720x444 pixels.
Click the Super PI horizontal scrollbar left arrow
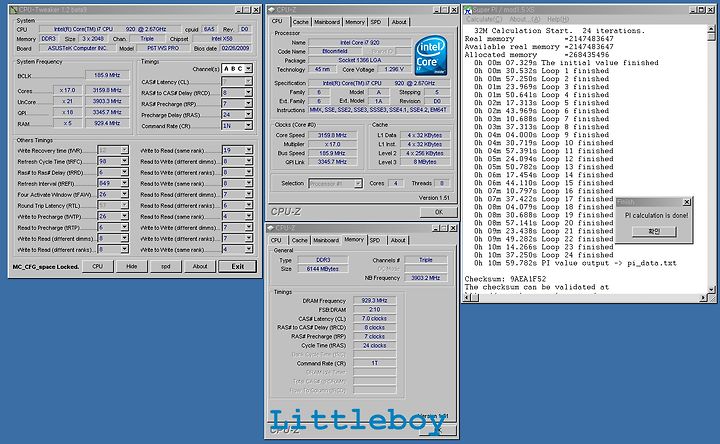467,298
